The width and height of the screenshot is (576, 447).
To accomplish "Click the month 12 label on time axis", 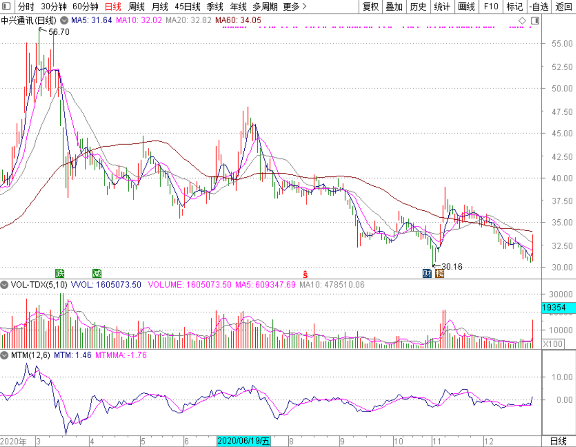I will pyautogui.click(x=489, y=441).
